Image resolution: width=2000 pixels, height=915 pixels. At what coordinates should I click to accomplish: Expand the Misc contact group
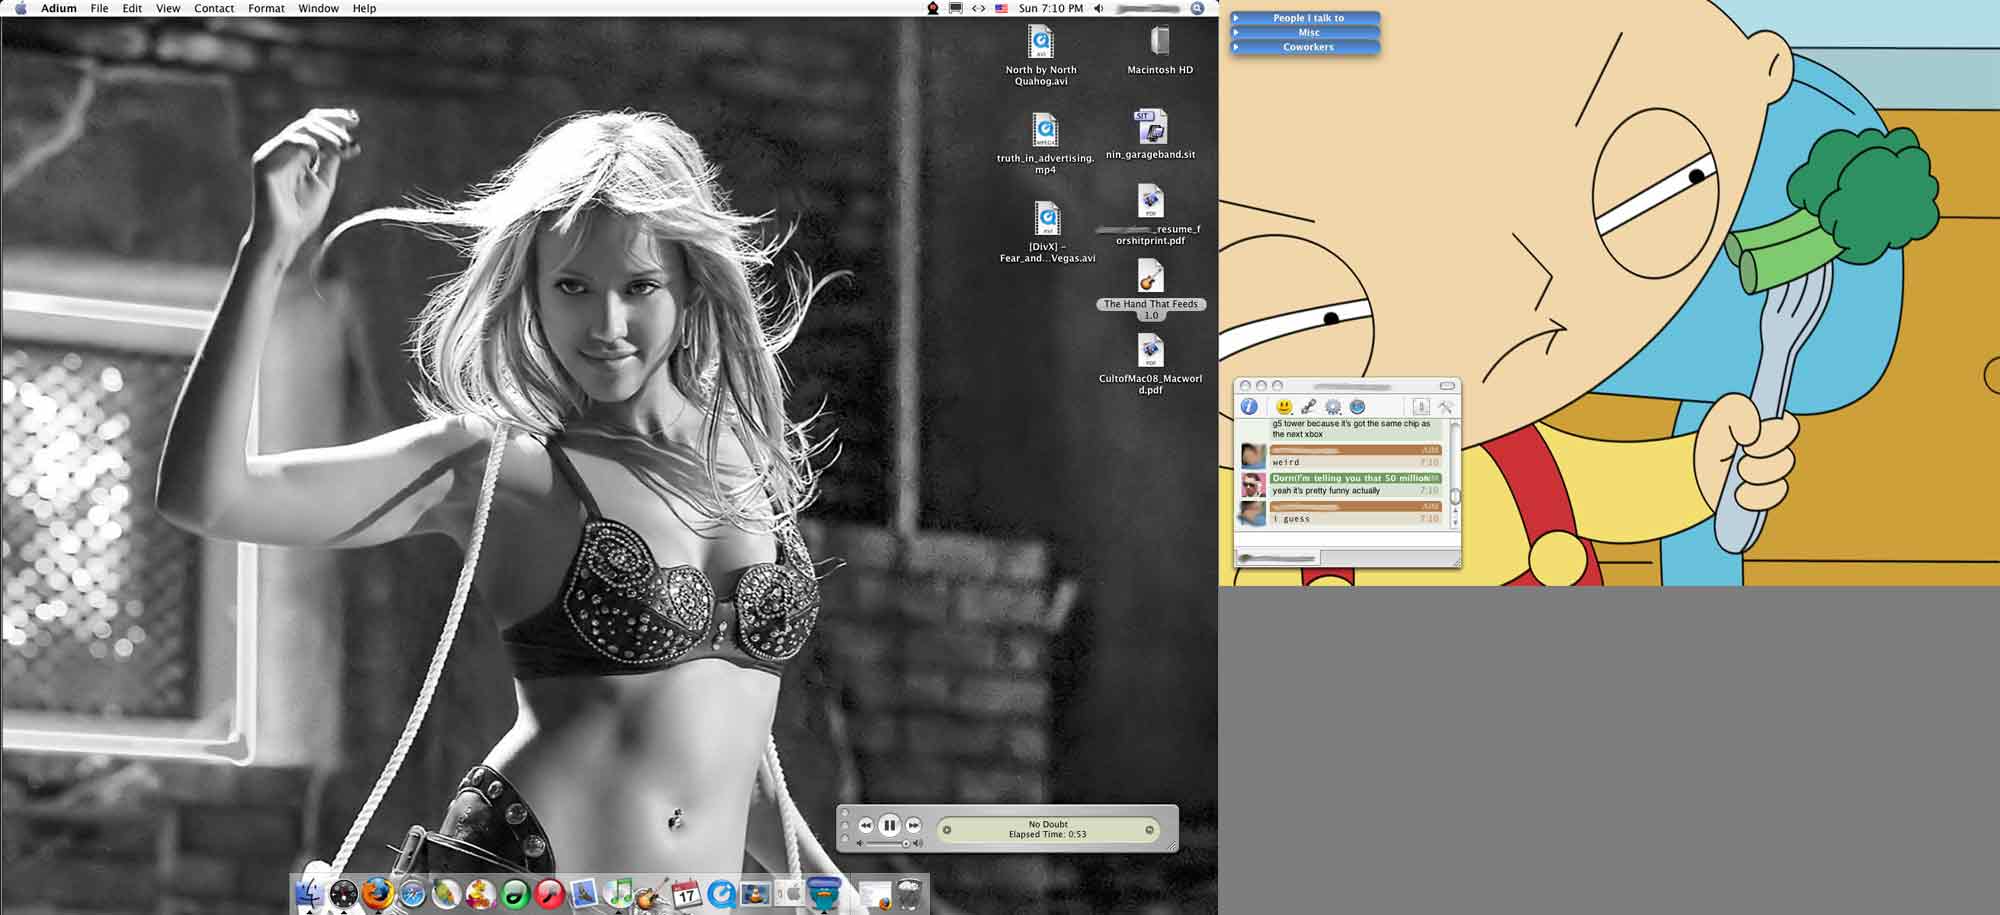[1305, 32]
